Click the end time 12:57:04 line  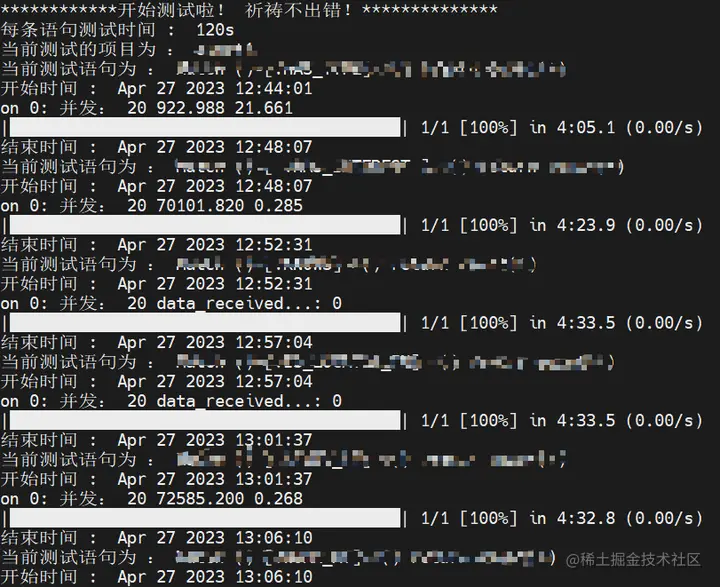click(157, 342)
